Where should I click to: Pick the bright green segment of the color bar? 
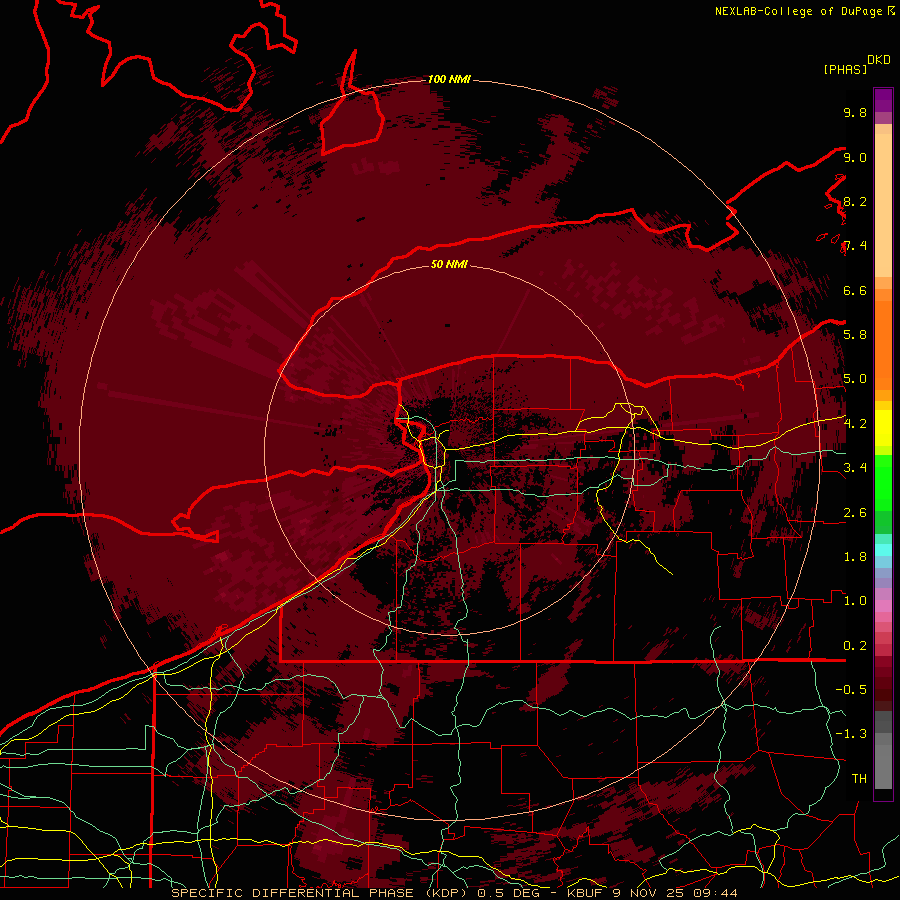pyautogui.click(x=883, y=481)
